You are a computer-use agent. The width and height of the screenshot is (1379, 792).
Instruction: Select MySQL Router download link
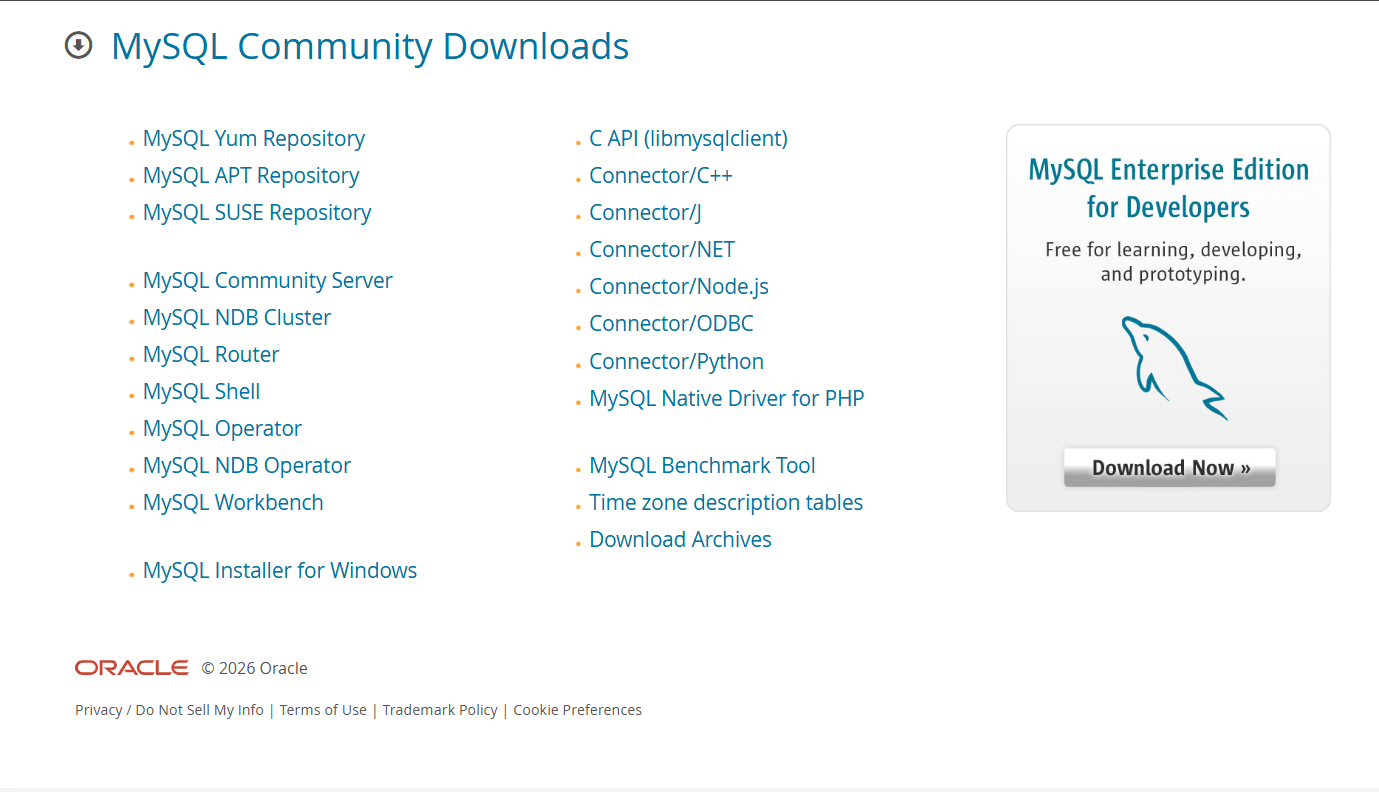pos(211,354)
